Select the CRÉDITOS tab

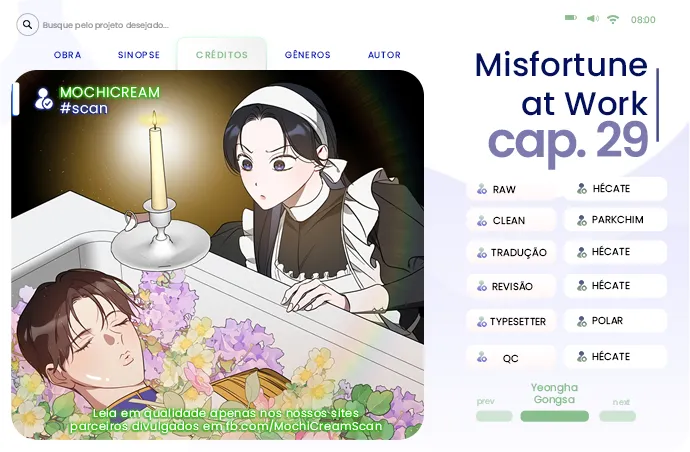pyautogui.click(x=222, y=55)
